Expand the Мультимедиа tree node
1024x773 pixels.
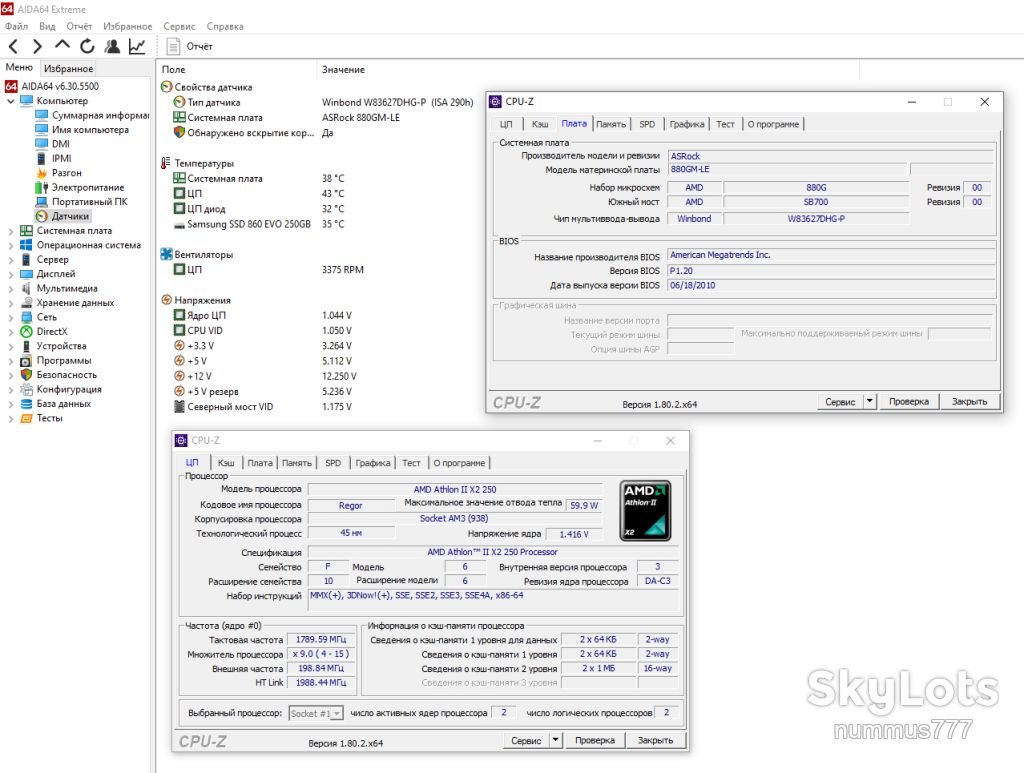[10, 289]
